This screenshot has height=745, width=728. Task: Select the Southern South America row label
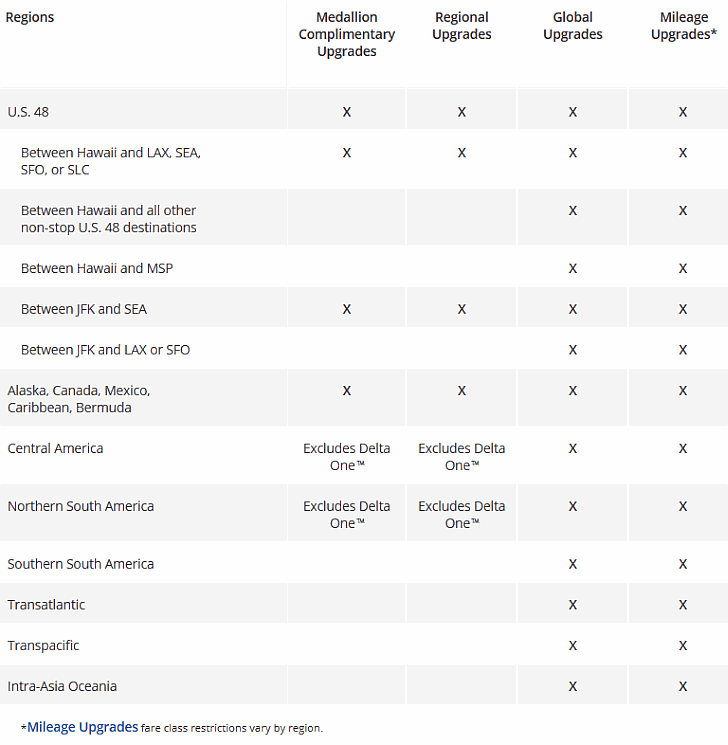point(81,564)
